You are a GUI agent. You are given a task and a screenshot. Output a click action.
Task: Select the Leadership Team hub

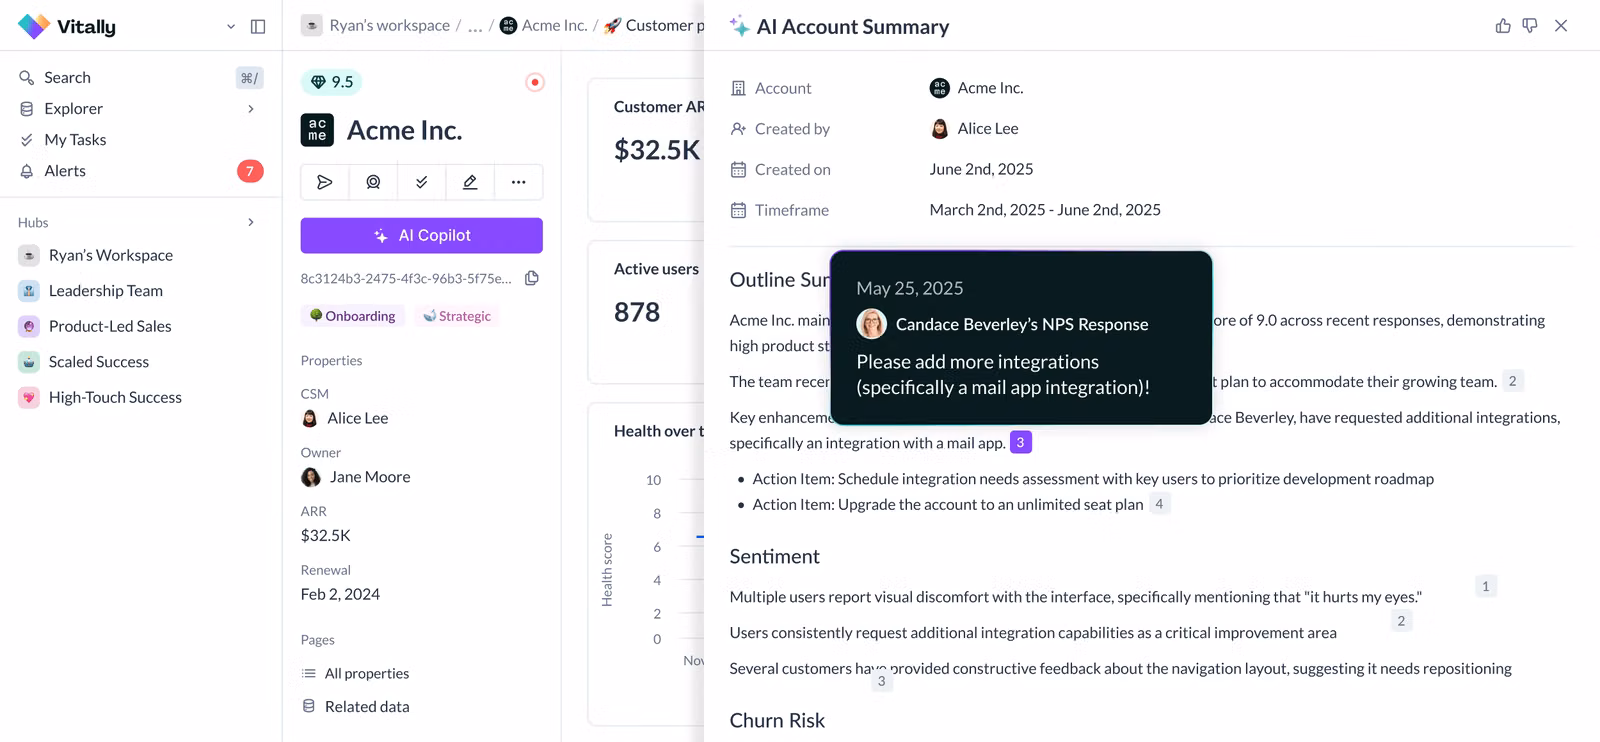(x=105, y=291)
